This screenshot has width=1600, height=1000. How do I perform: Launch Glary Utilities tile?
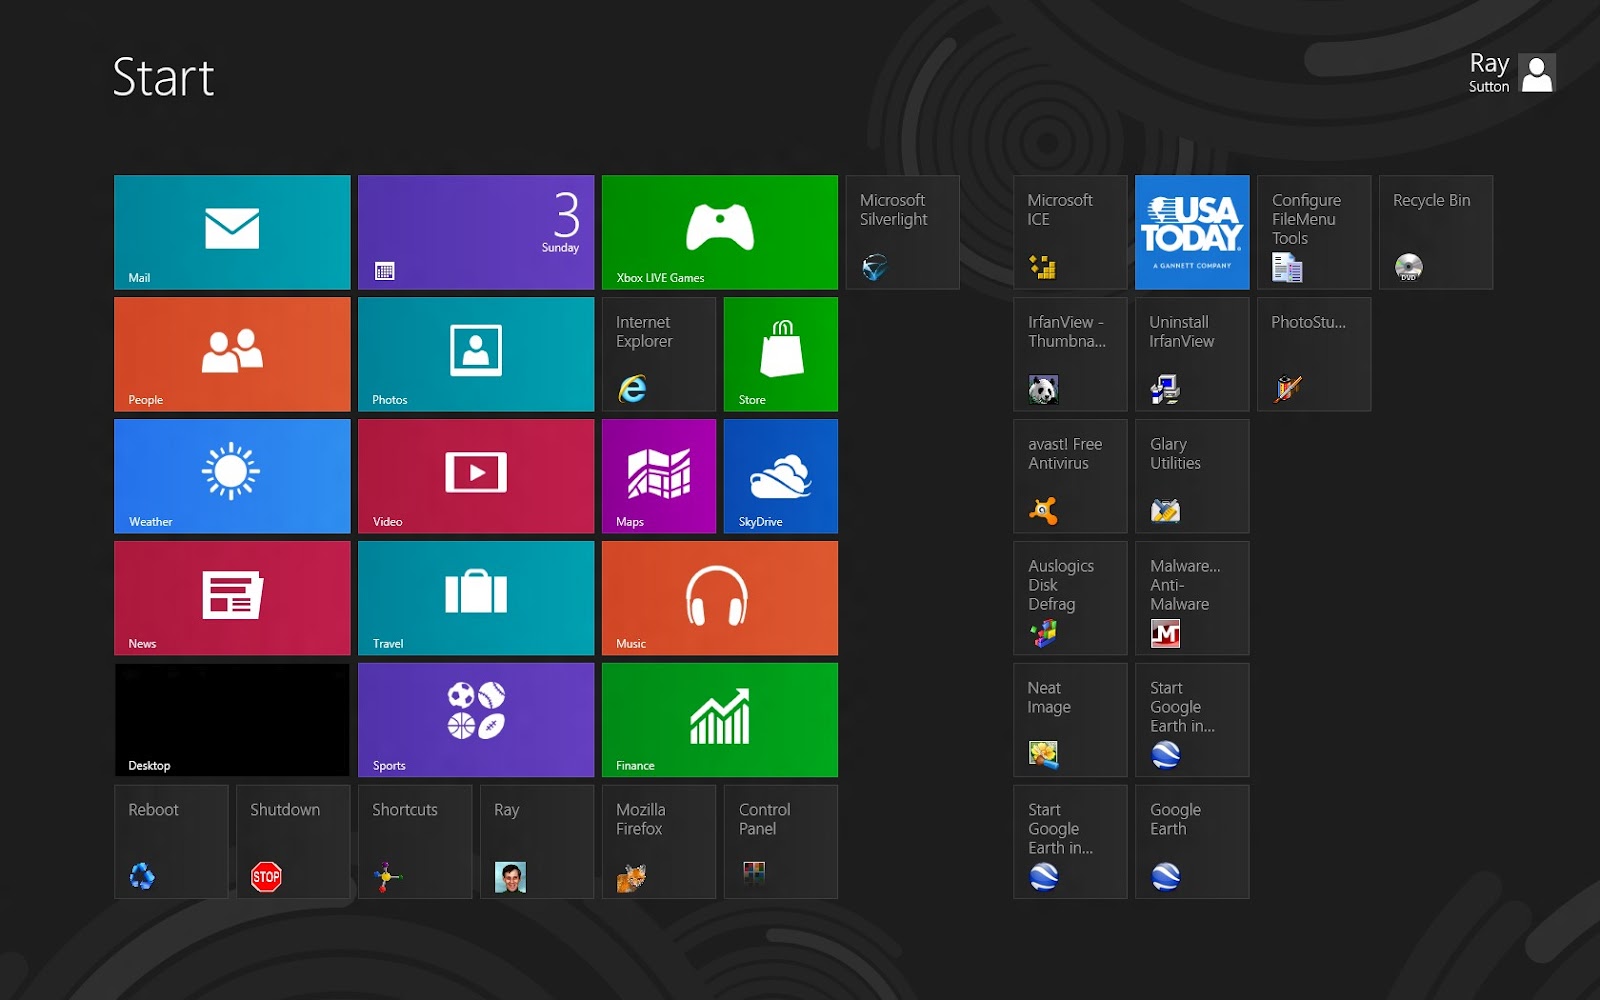(x=1193, y=477)
